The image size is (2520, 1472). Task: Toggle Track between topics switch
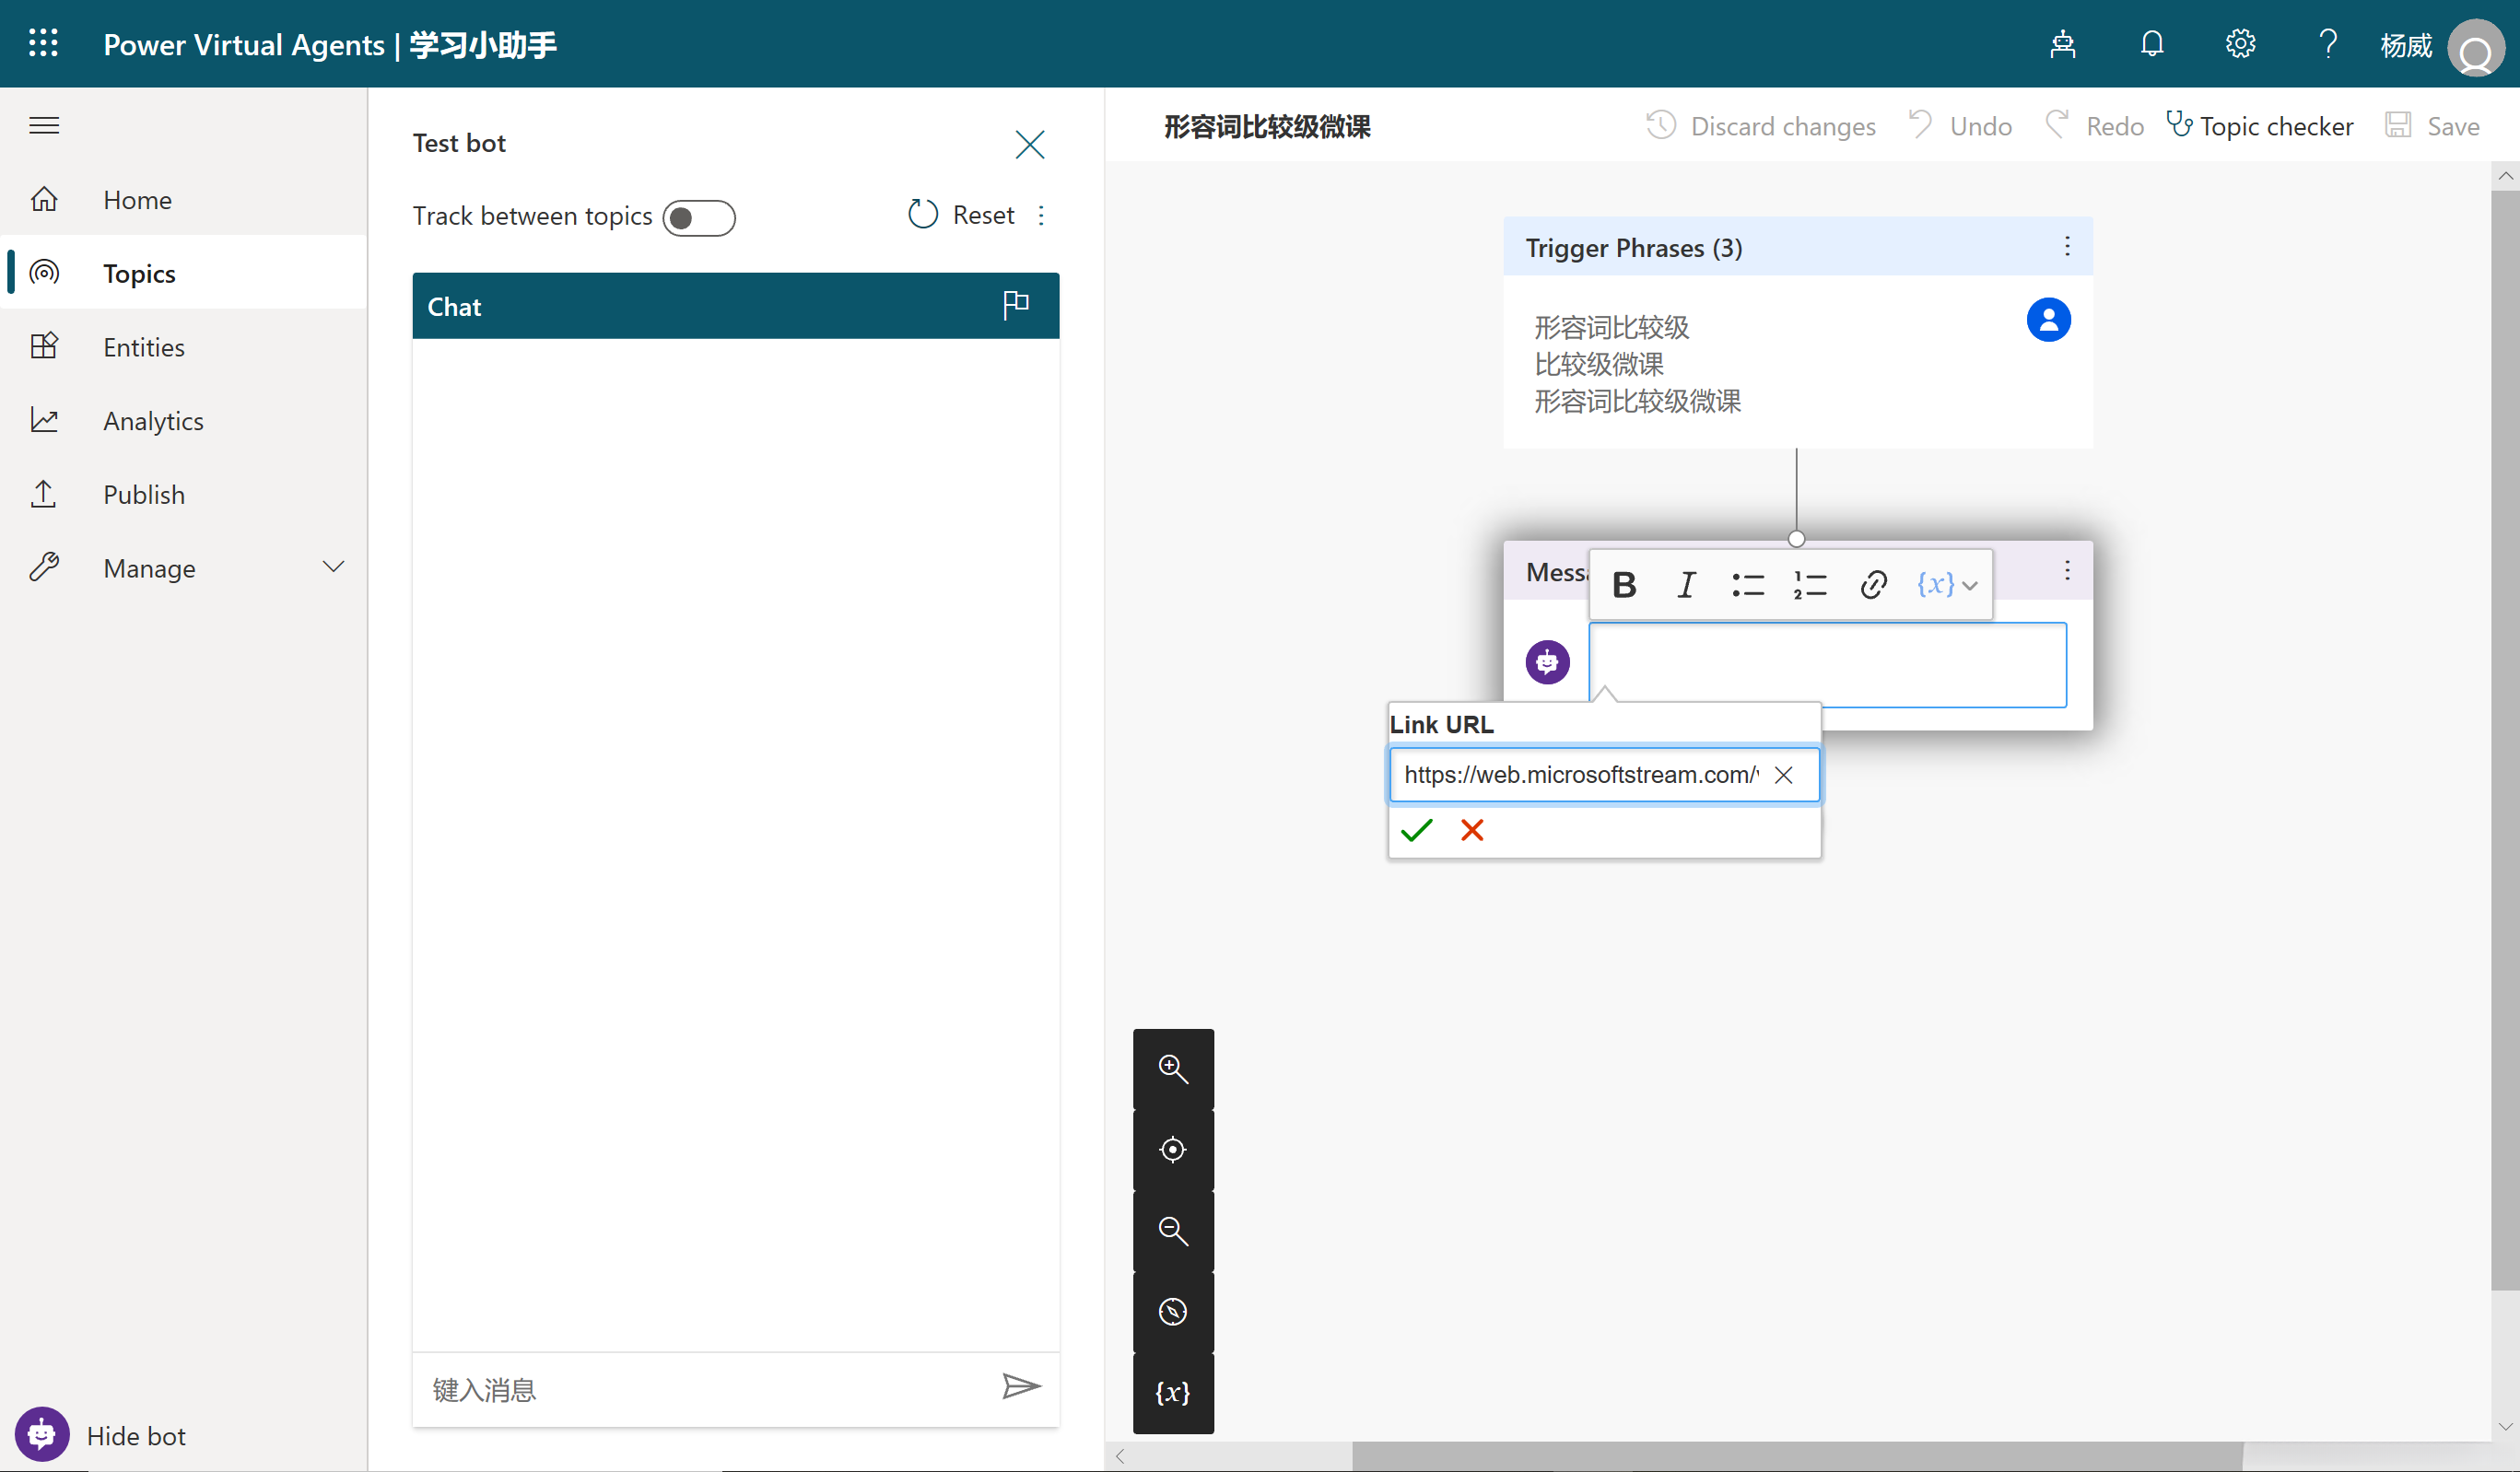pyautogui.click(x=698, y=218)
